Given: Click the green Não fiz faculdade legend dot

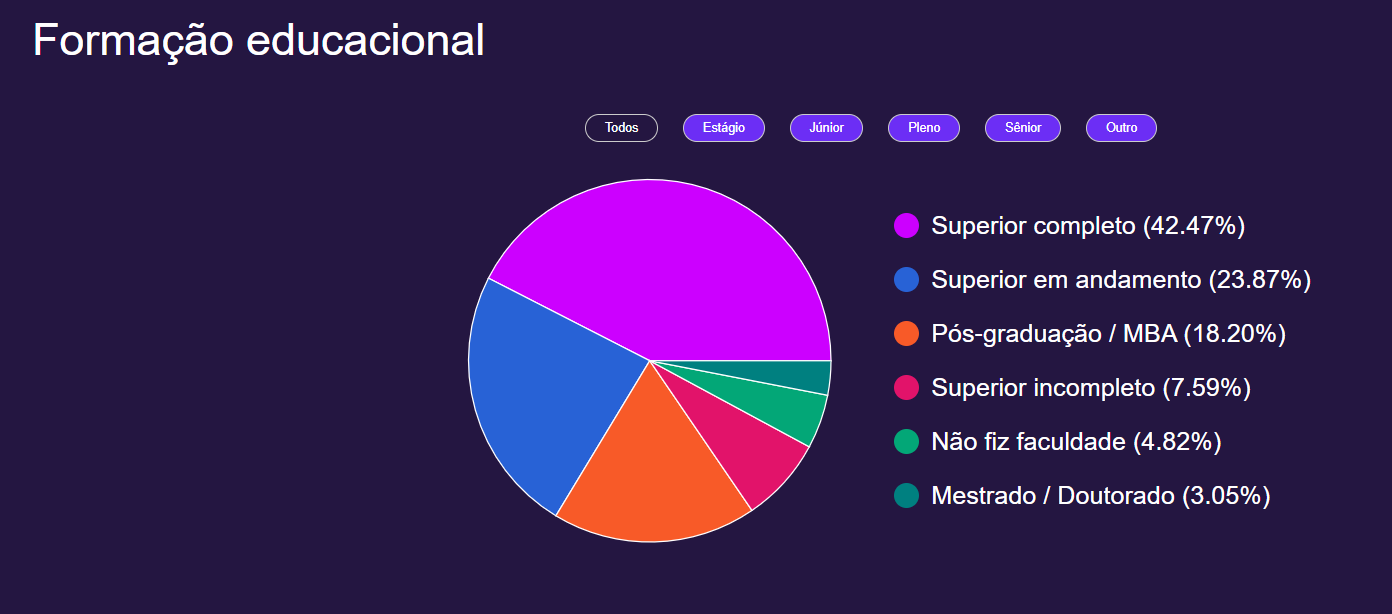Looking at the screenshot, I should coord(906,441).
